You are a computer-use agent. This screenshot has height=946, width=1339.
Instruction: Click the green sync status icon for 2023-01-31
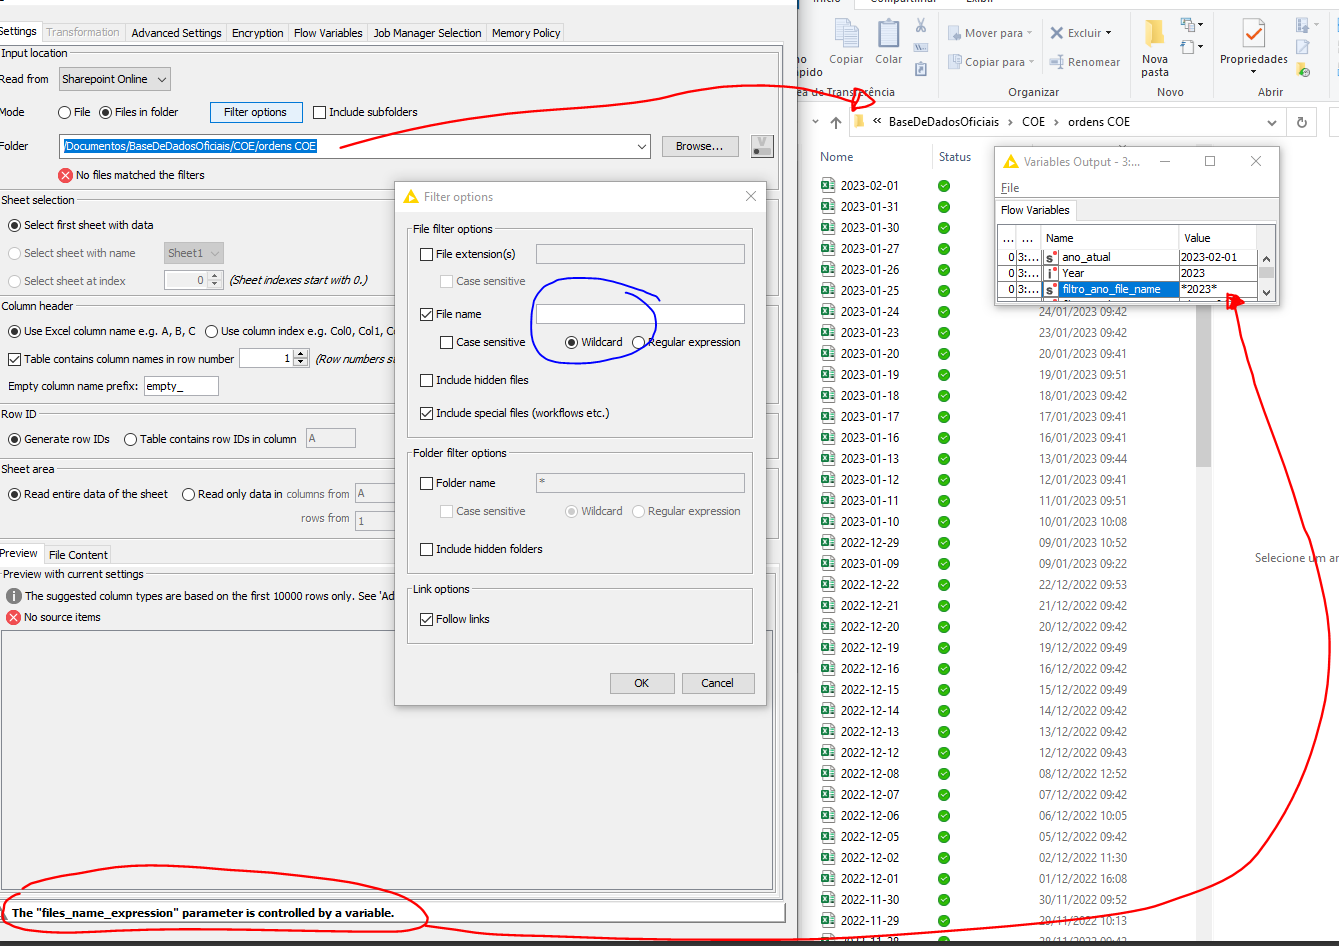click(x=943, y=207)
